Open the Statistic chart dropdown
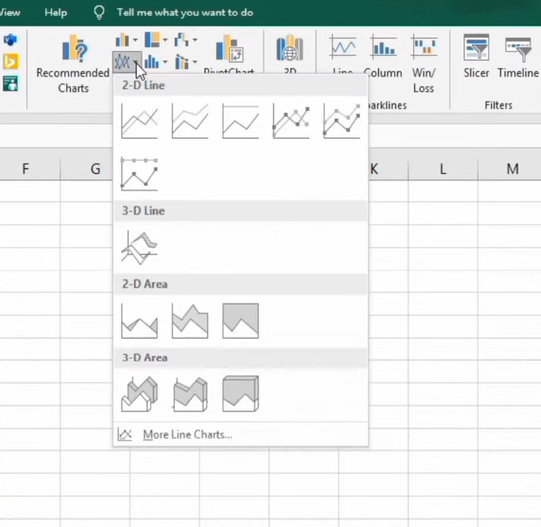This screenshot has width=541, height=527. (156, 62)
